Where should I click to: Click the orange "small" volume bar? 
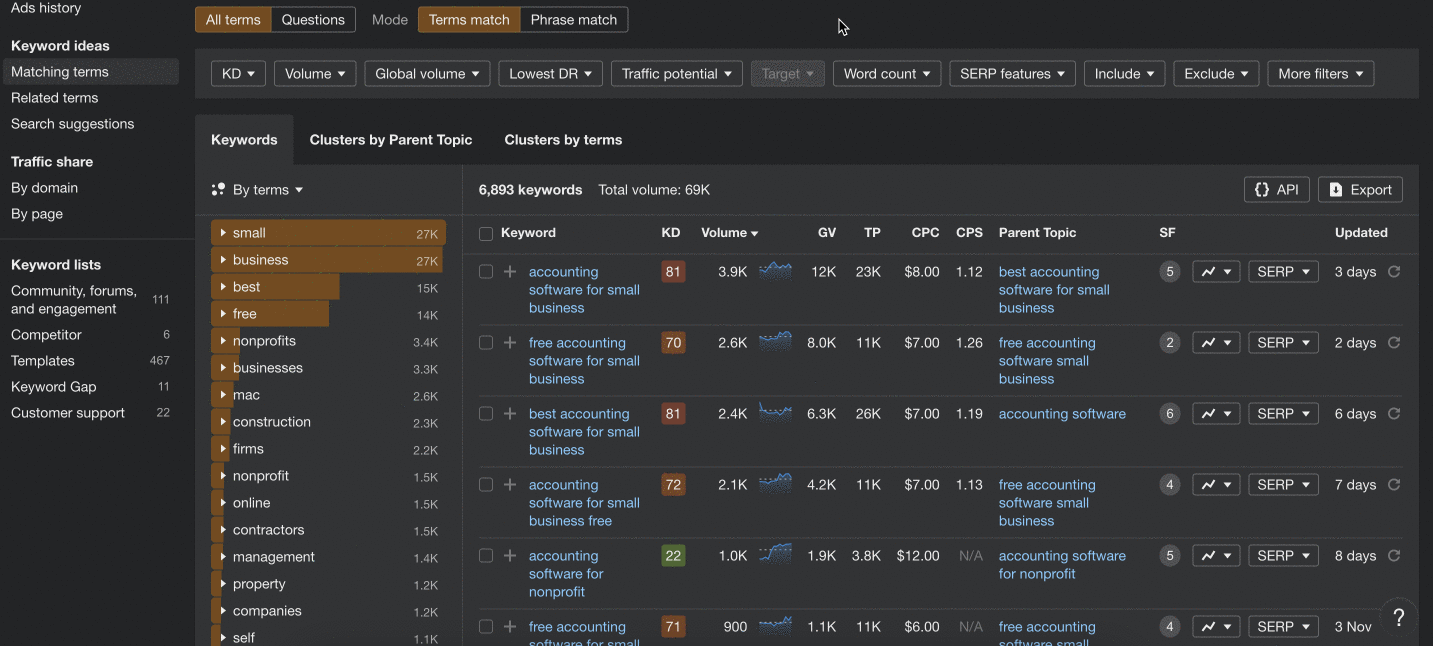coord(328,233)
